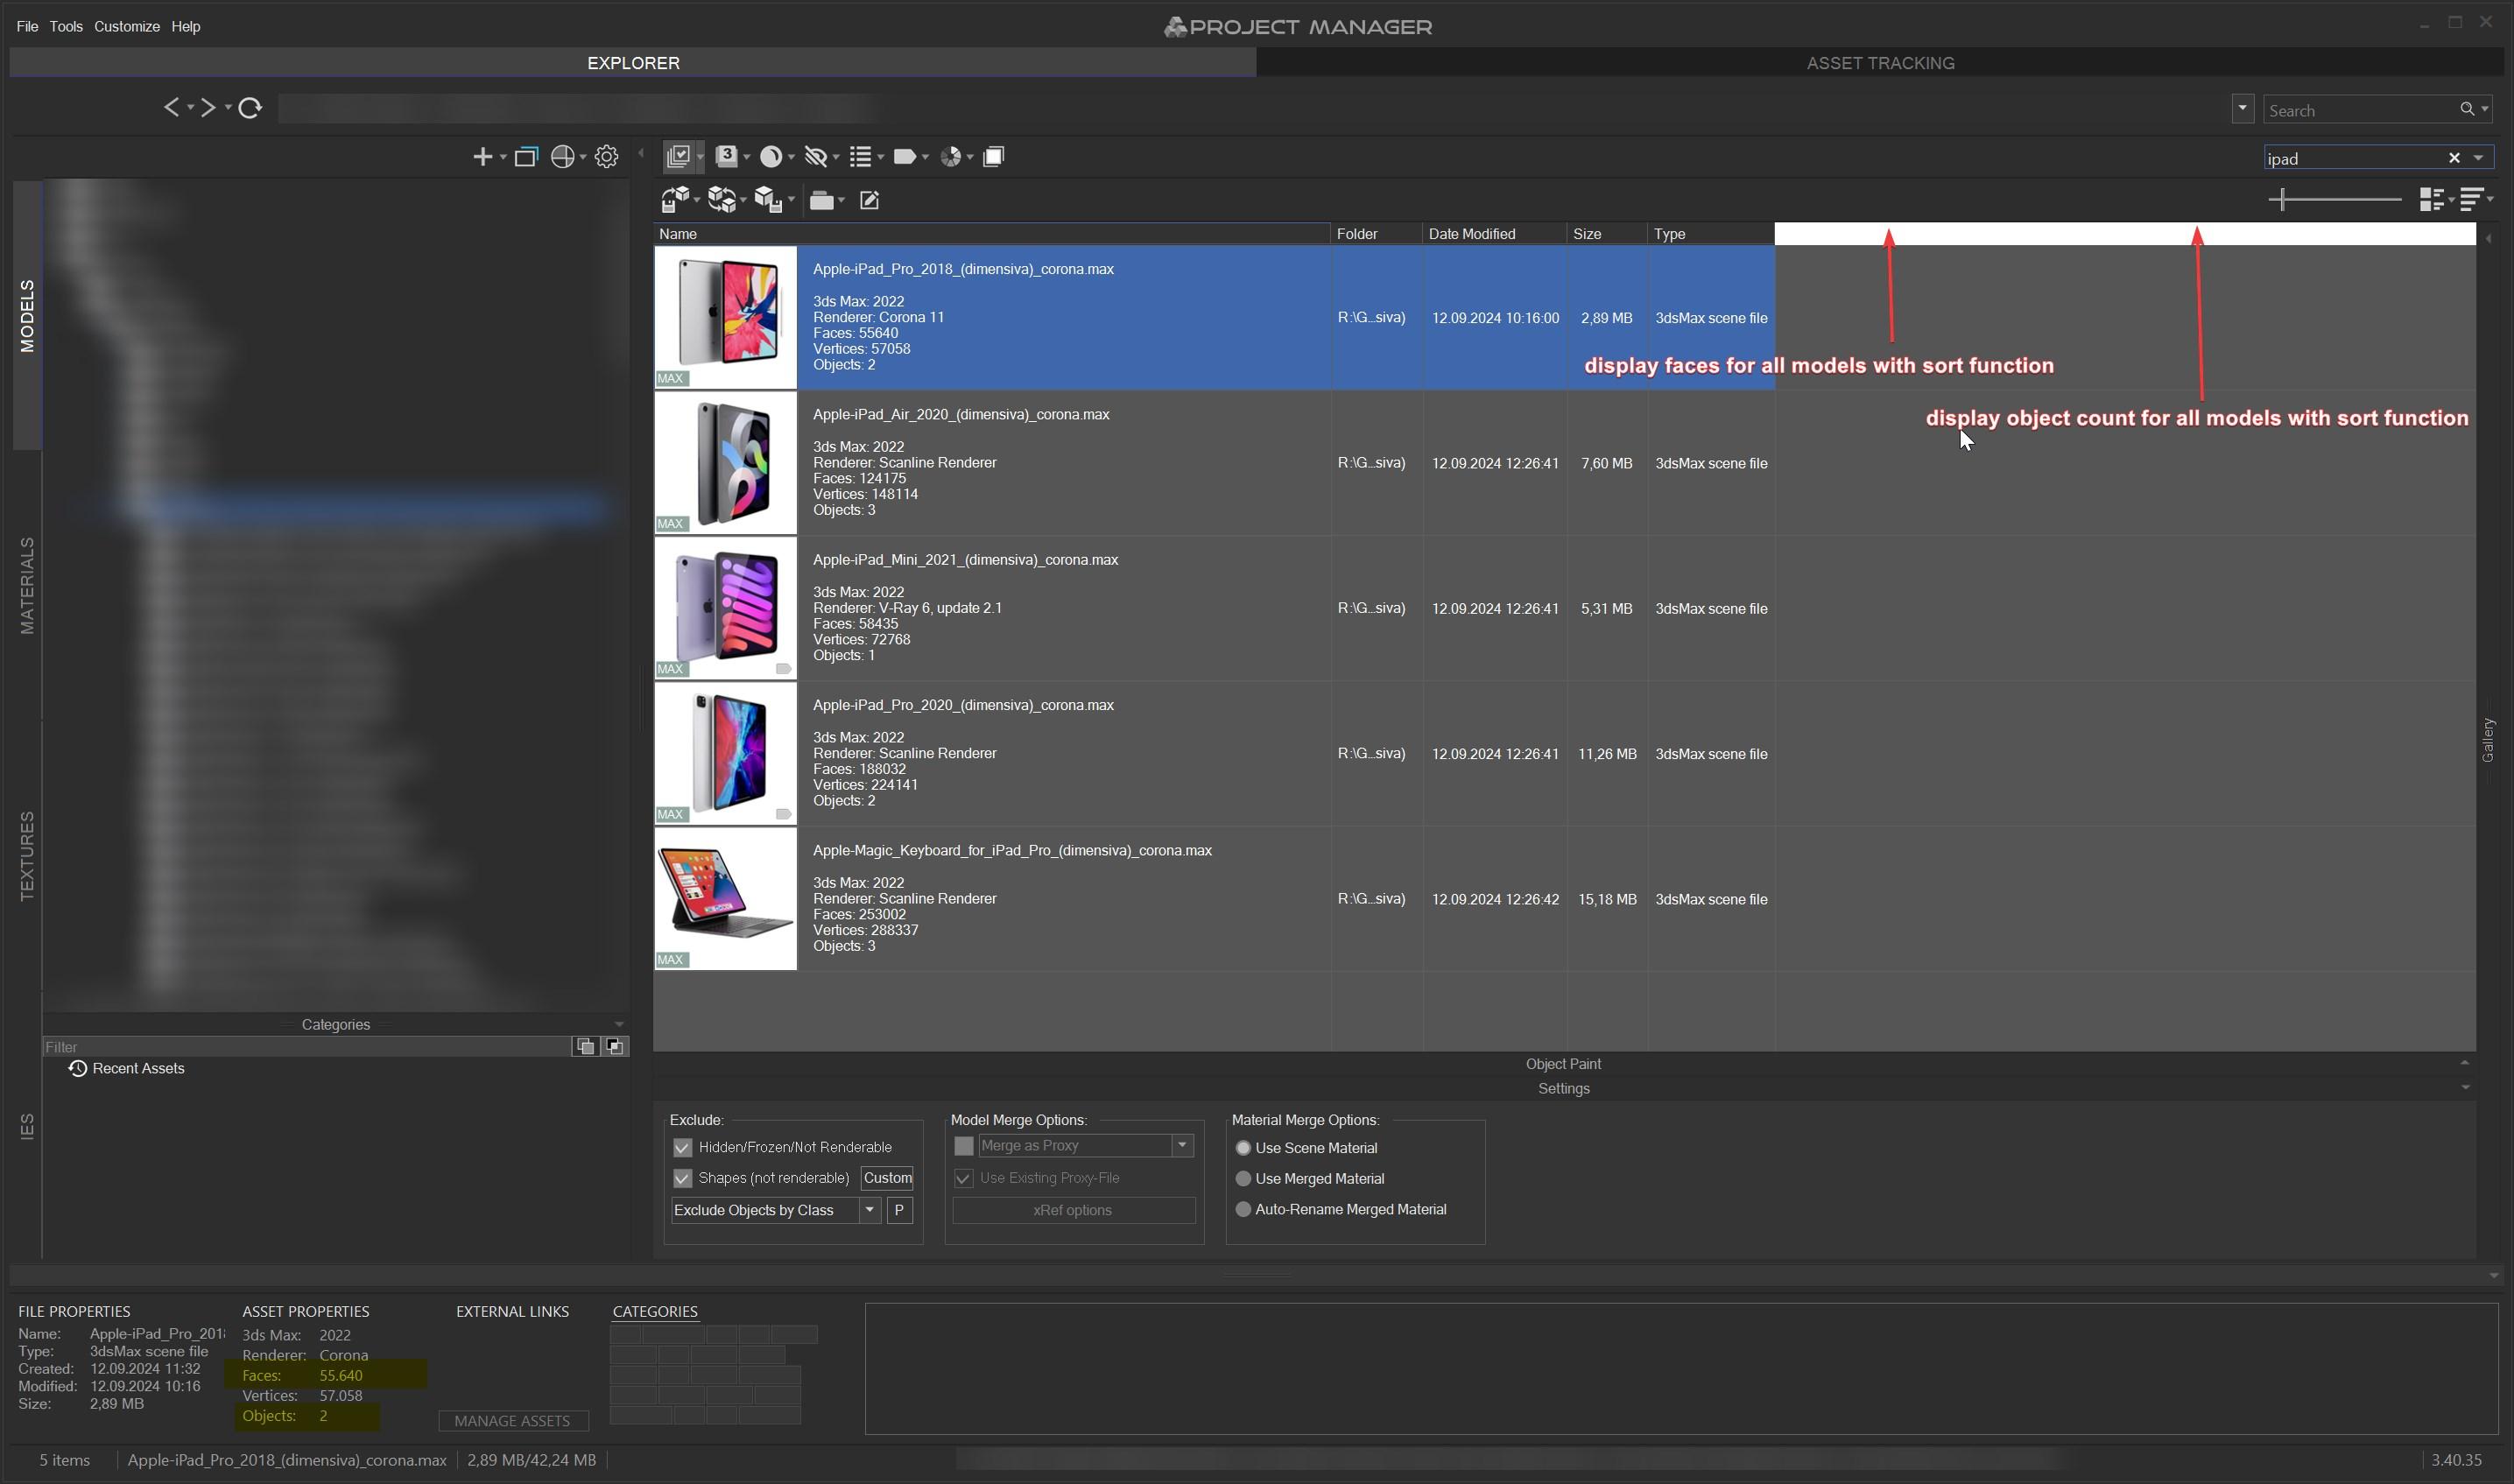Select the Use Merged Material radio button
Viewport: 2514px width, 1484px height.
(1243, 1179)
